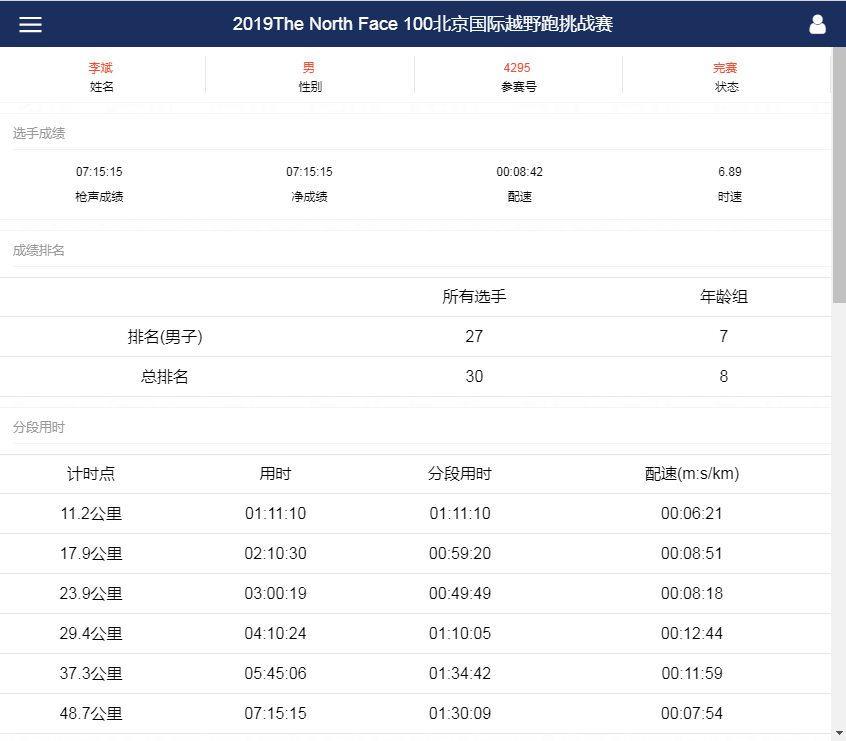Select the 所有选手 column header
This screenshot has width=846, height=741.
click(474, 296)
